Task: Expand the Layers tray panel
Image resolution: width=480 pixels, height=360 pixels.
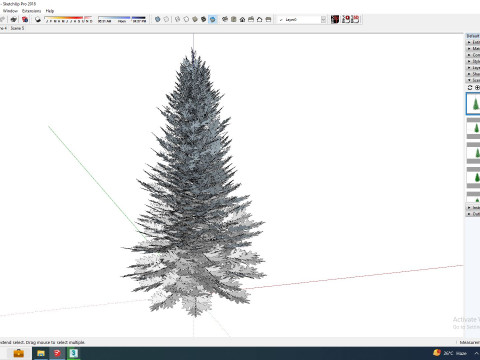Action: pyautogui.click(x=473, y=68)
